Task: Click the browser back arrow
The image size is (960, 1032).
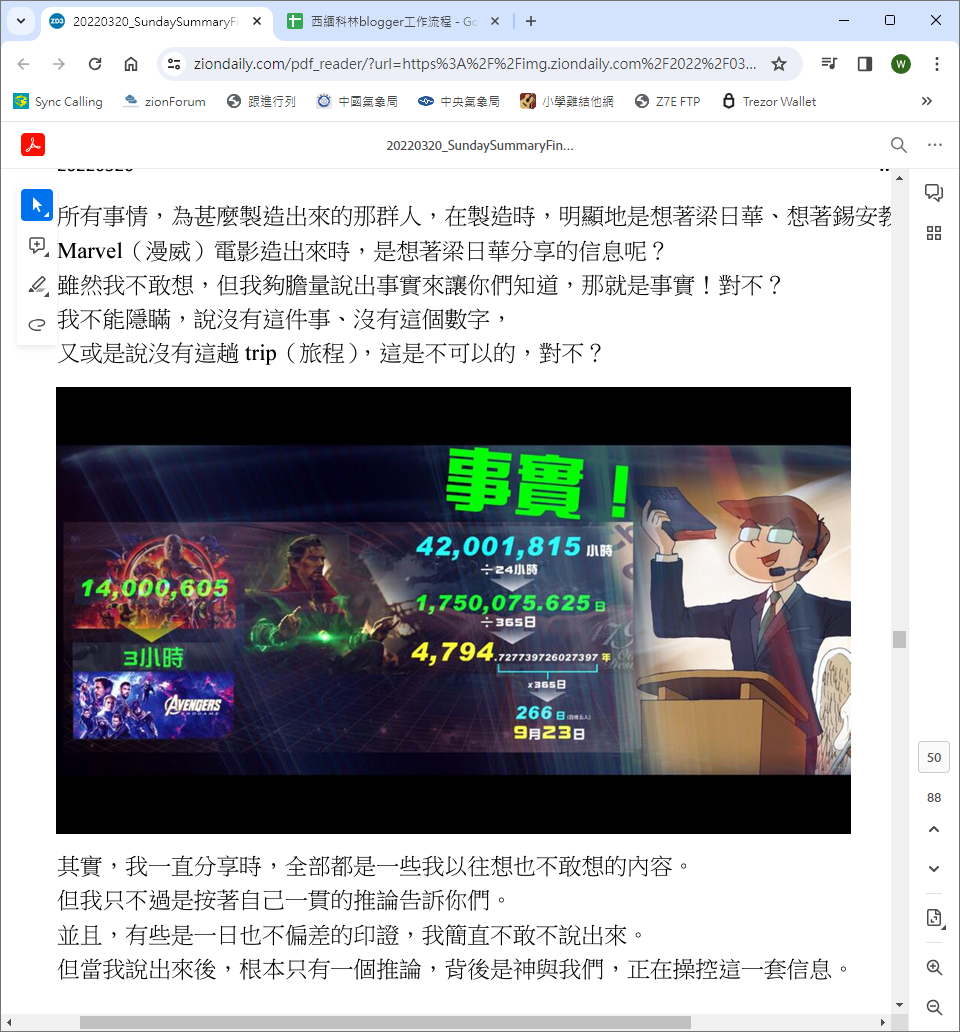Action: pyautogui.click(x=23, y=64)
